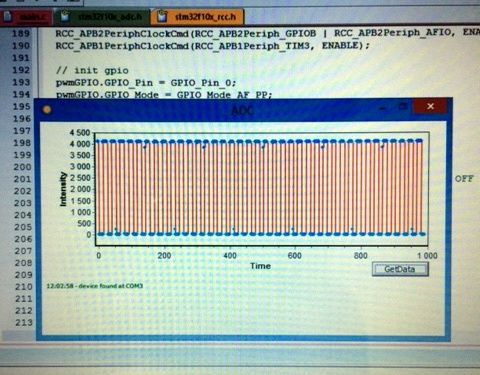
Task: Click the document icon on main.c tab
Action: 7,17
